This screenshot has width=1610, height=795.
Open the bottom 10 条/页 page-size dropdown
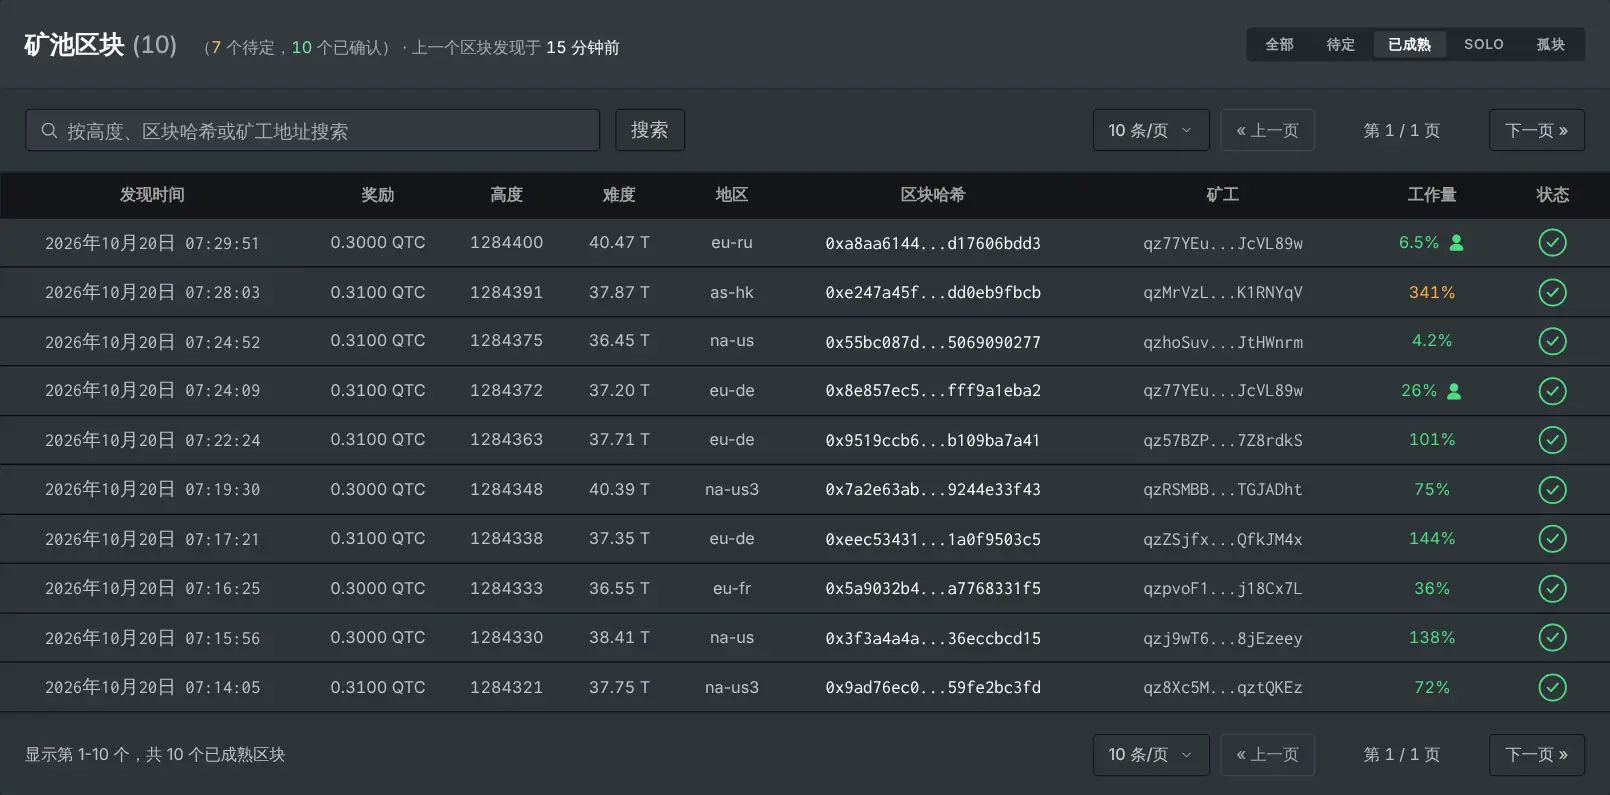coord(1151,754)
